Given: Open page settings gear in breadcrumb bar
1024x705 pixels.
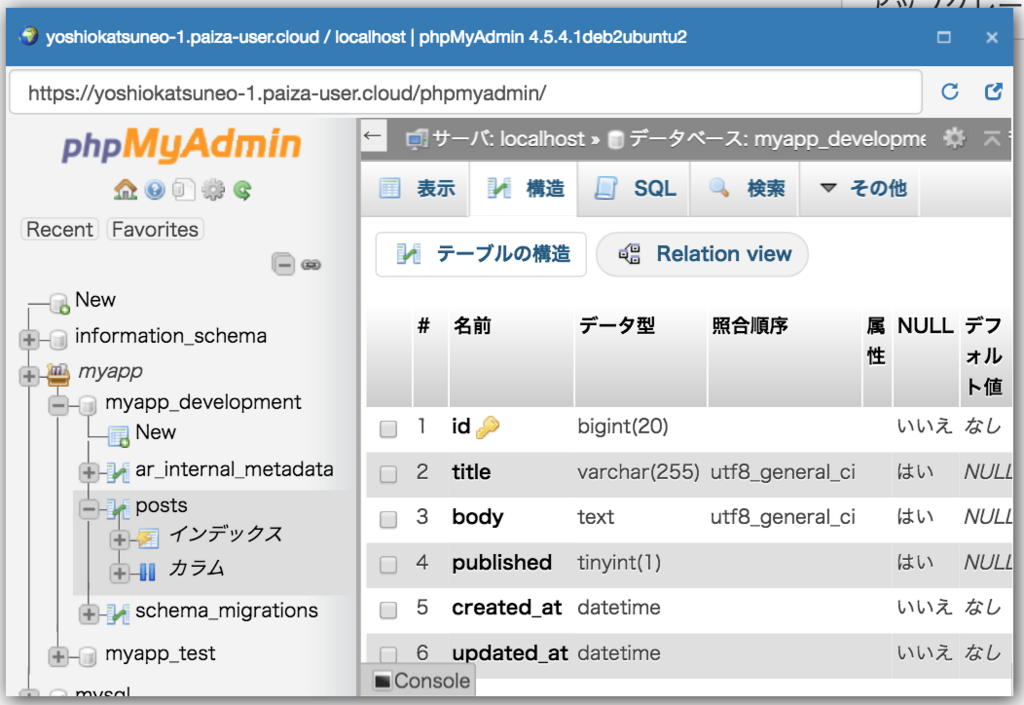Looking at the screenshot, I should coord(954,138).
